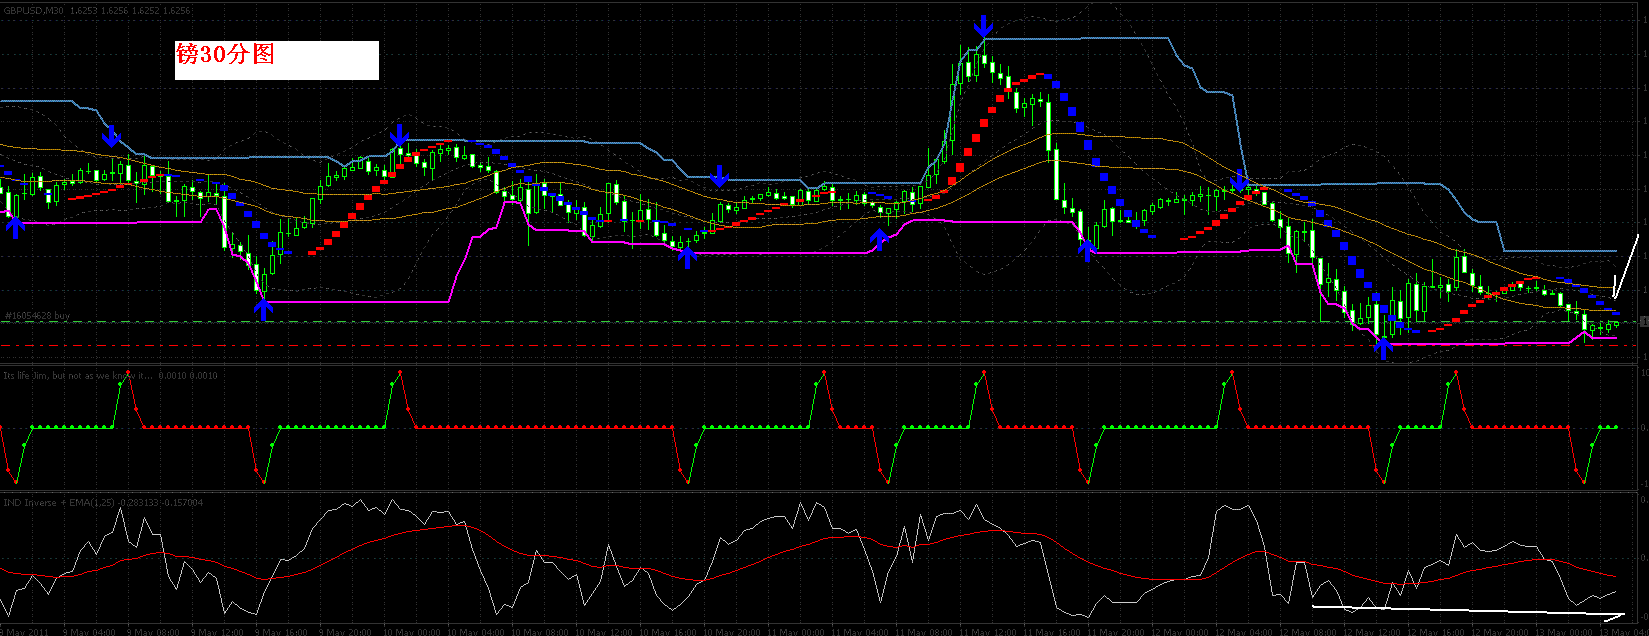The image size is (1649, 636).
Task: Select the leftmost blue down arrow on the chart
Action: click(x=111, y=137)
